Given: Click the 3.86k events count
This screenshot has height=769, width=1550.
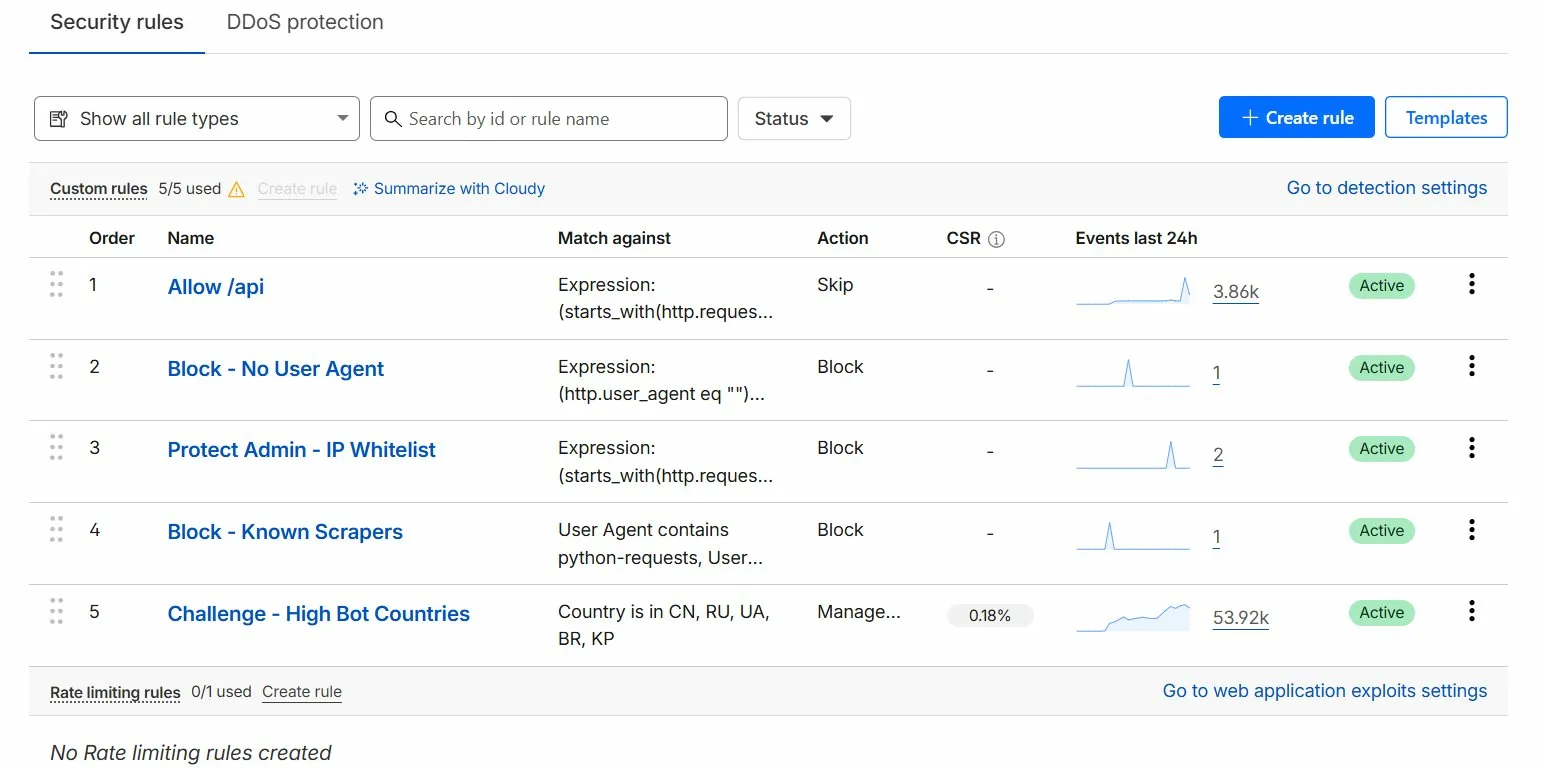Looking at the screenshot, I should 1236,292.
